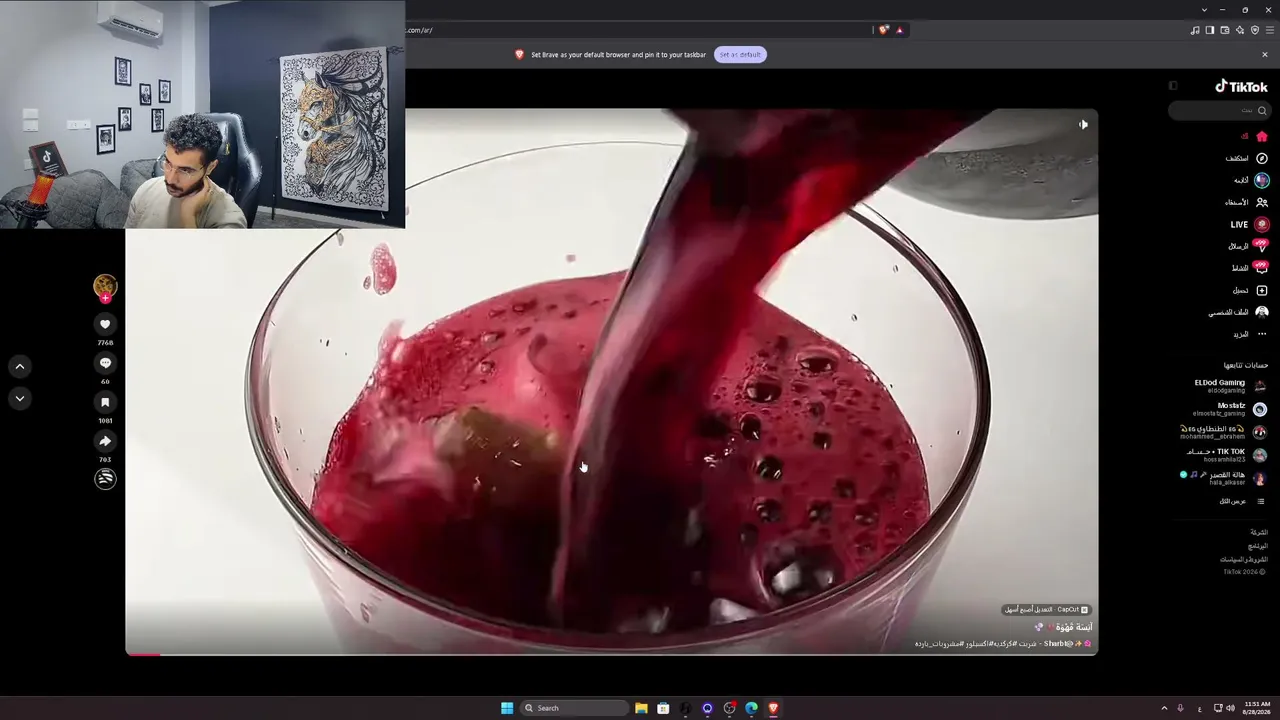Like the video with the heart icon
Screen dimensions: 1280x720
105,324
